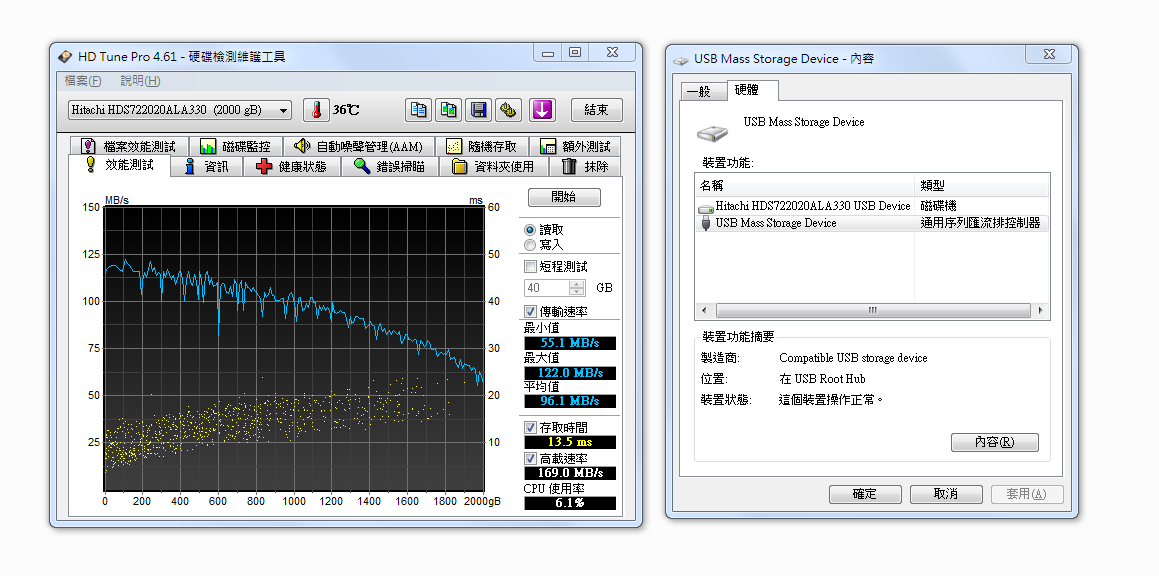Minimize the HD Tune Pro window

click(548, 52)
